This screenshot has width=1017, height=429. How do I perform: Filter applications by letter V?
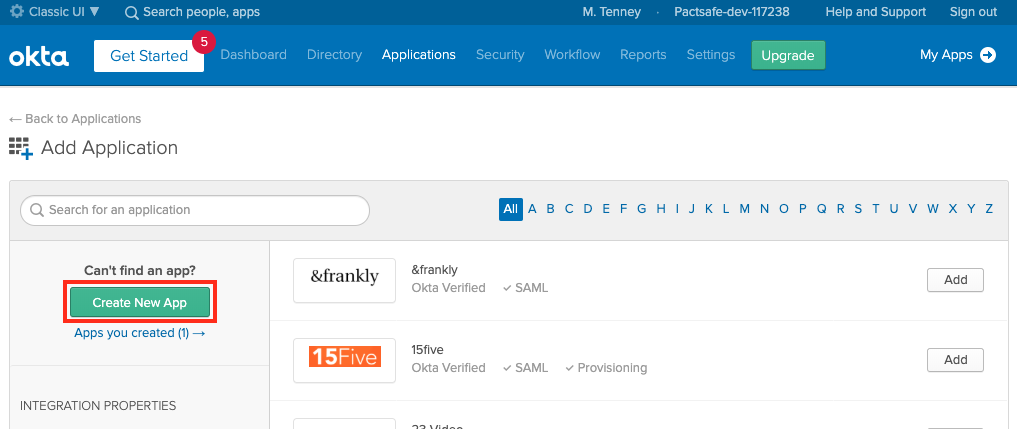[x=913, y=209]
